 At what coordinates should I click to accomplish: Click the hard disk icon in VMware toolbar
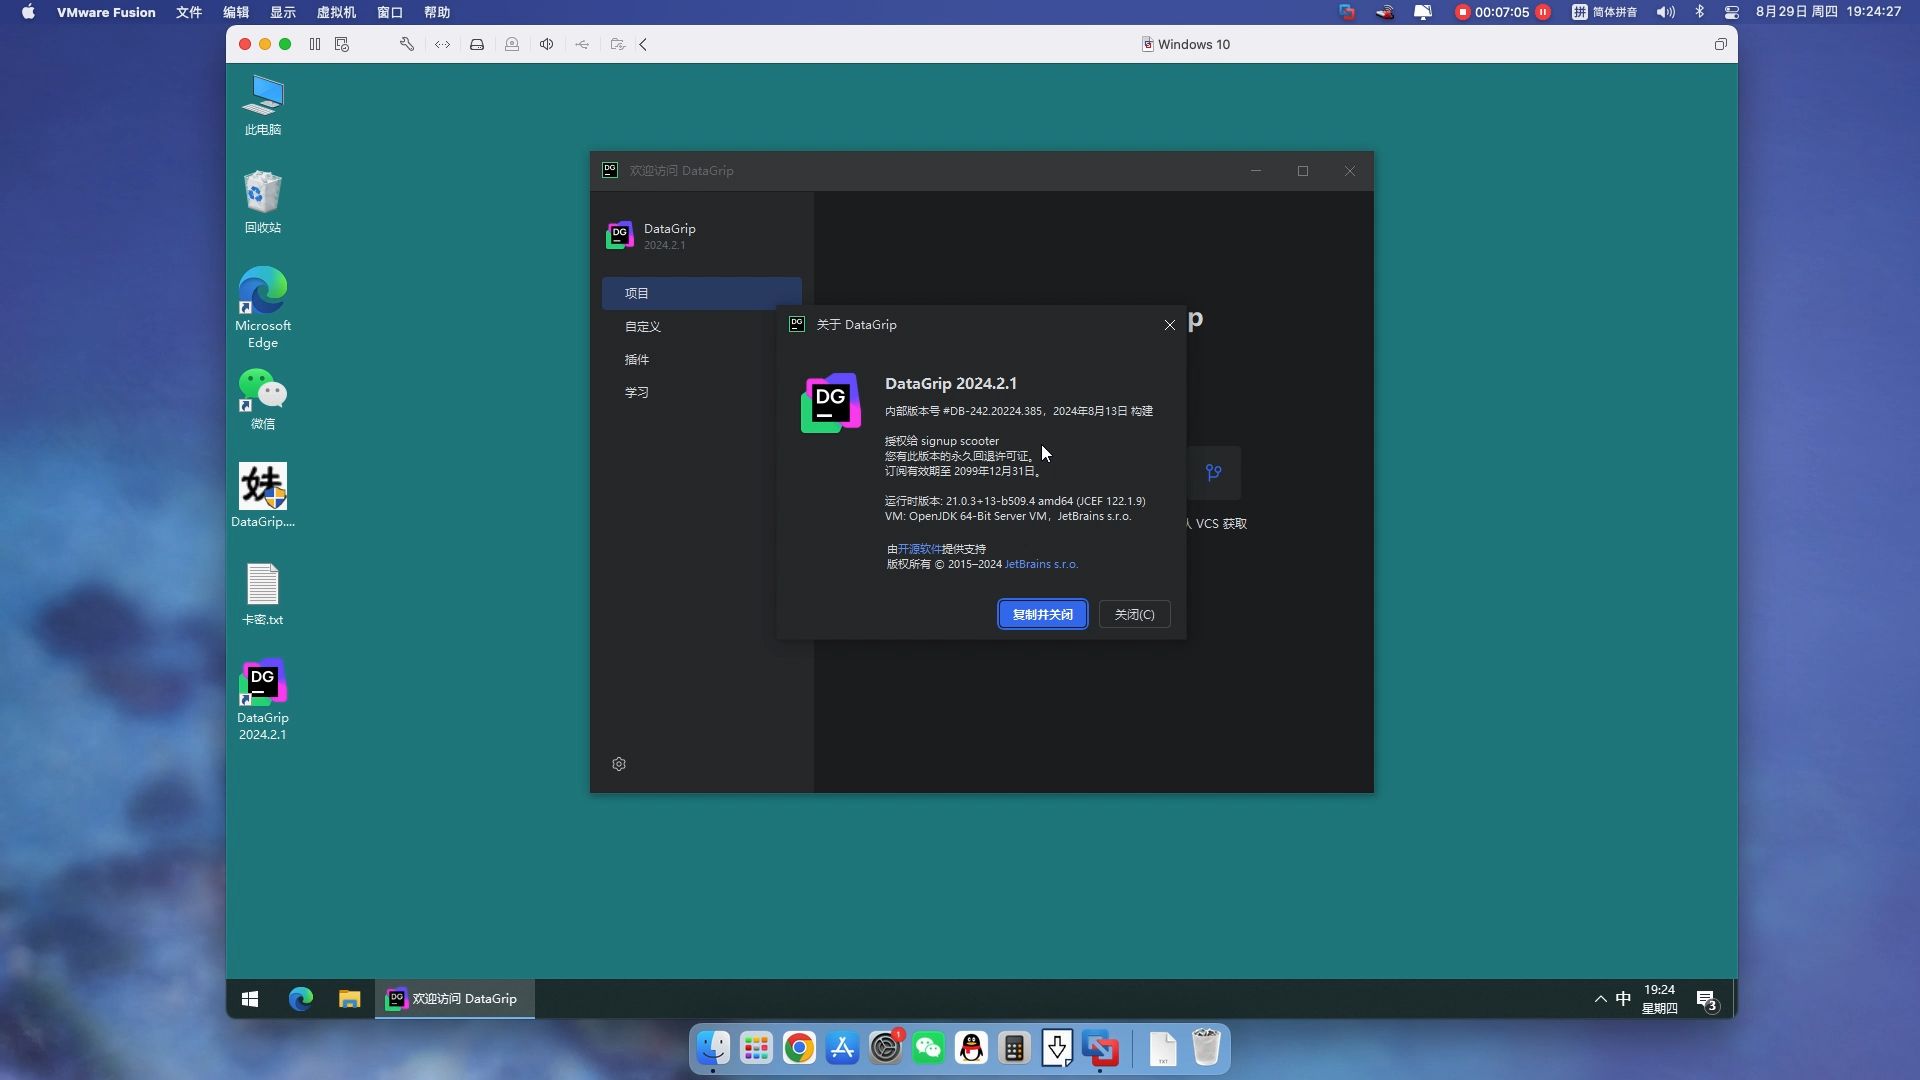pos(477,44)
